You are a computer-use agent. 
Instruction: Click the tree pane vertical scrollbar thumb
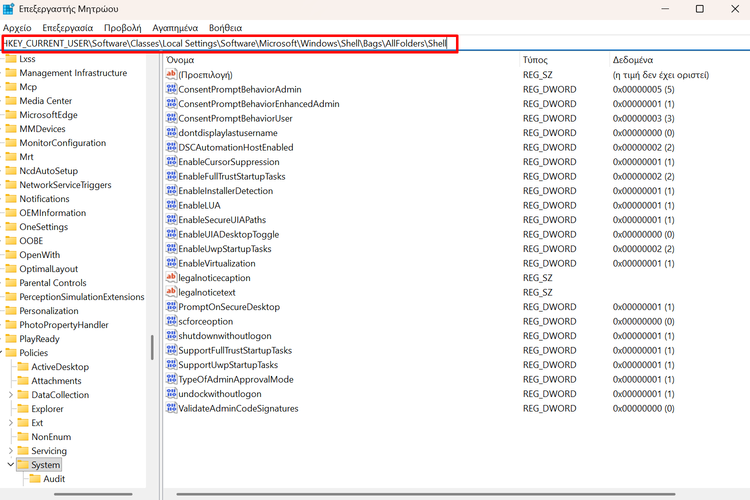152,346
